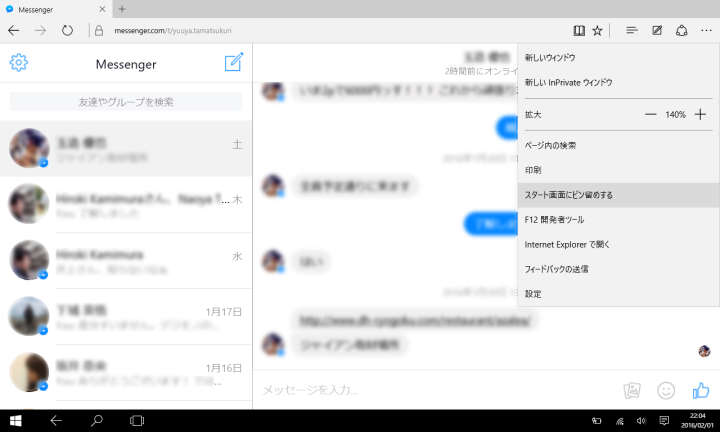Open the conversation dated 木
The width and height of the screenshot is (720, 432).
pos(126,204)
